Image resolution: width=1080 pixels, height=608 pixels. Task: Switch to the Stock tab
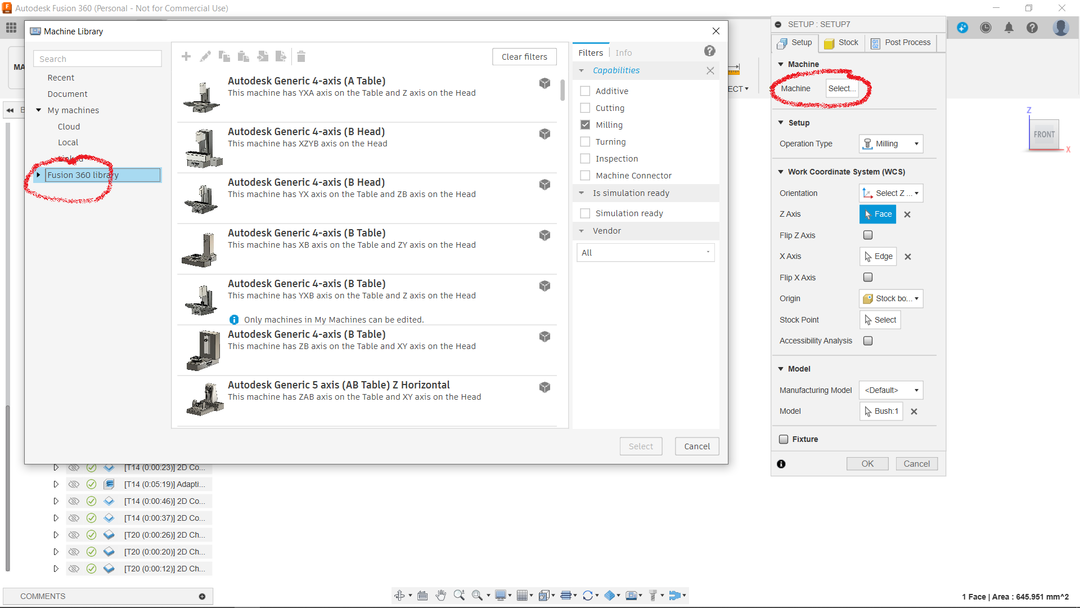pos(841,43)
